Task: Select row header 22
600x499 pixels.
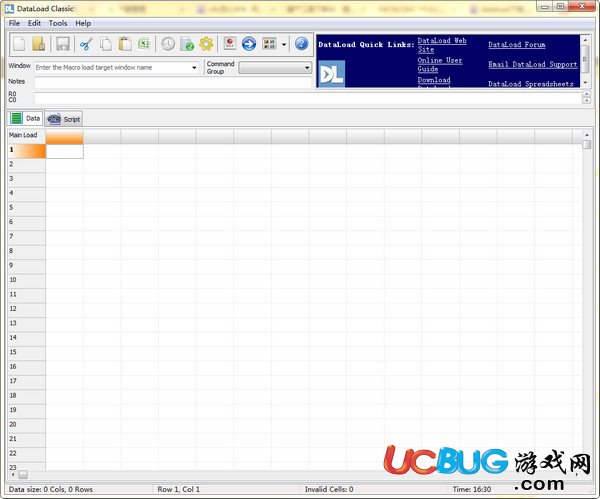Action: point(26,454)
